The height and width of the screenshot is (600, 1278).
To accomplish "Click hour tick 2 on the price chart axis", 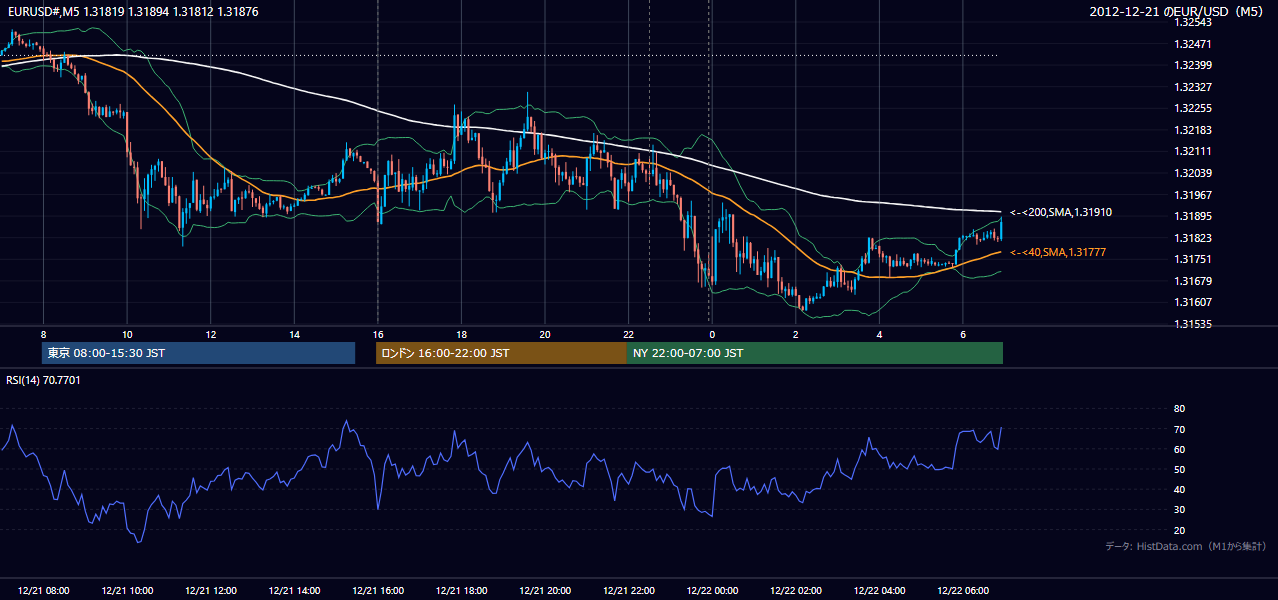I will 795,334.
